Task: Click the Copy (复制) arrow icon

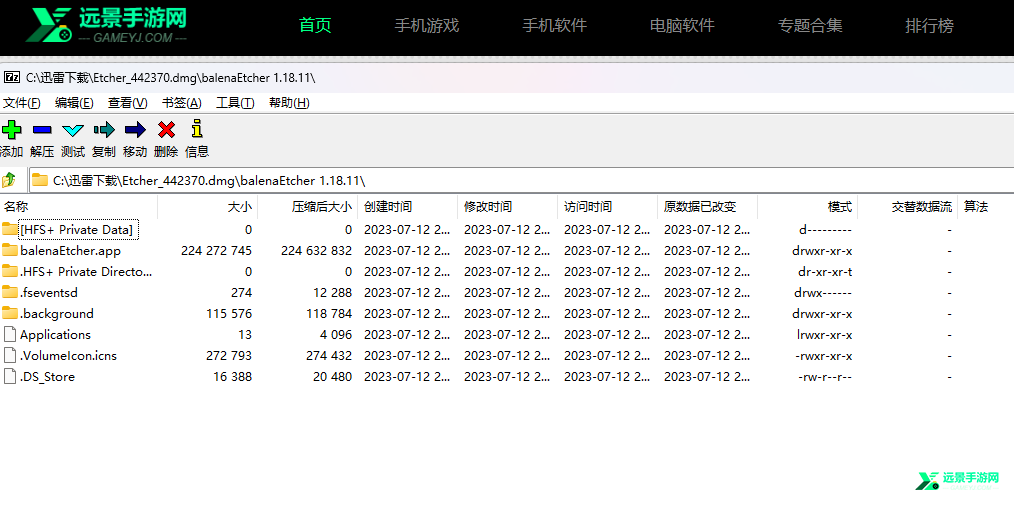Action: pos(103,130)
